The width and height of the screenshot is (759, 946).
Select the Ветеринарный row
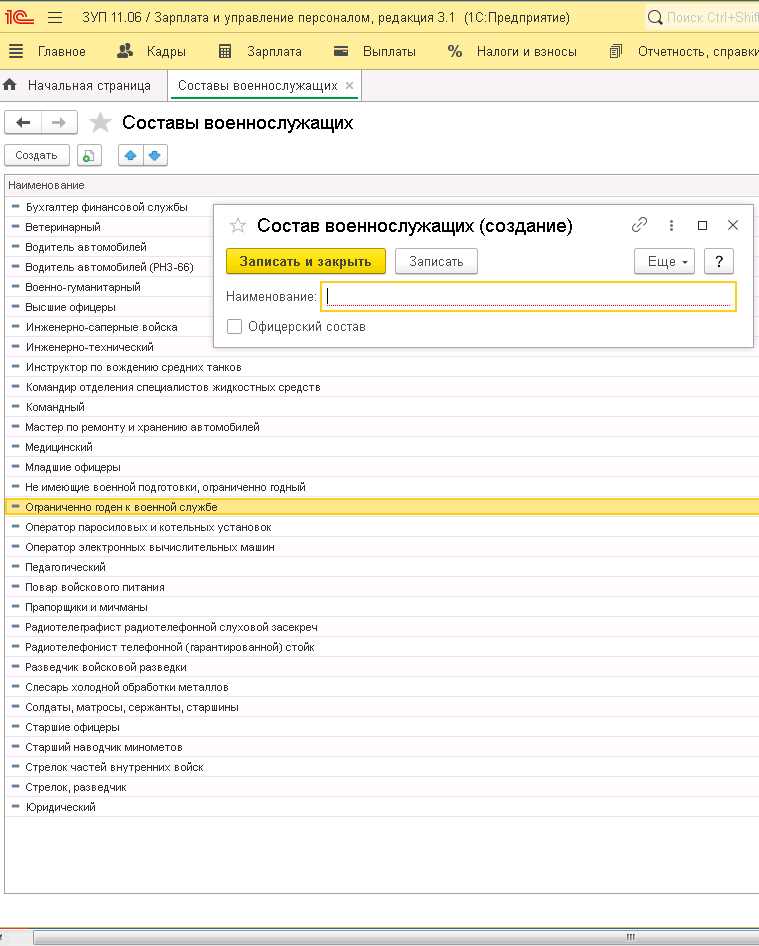click(x=109, y=227)
